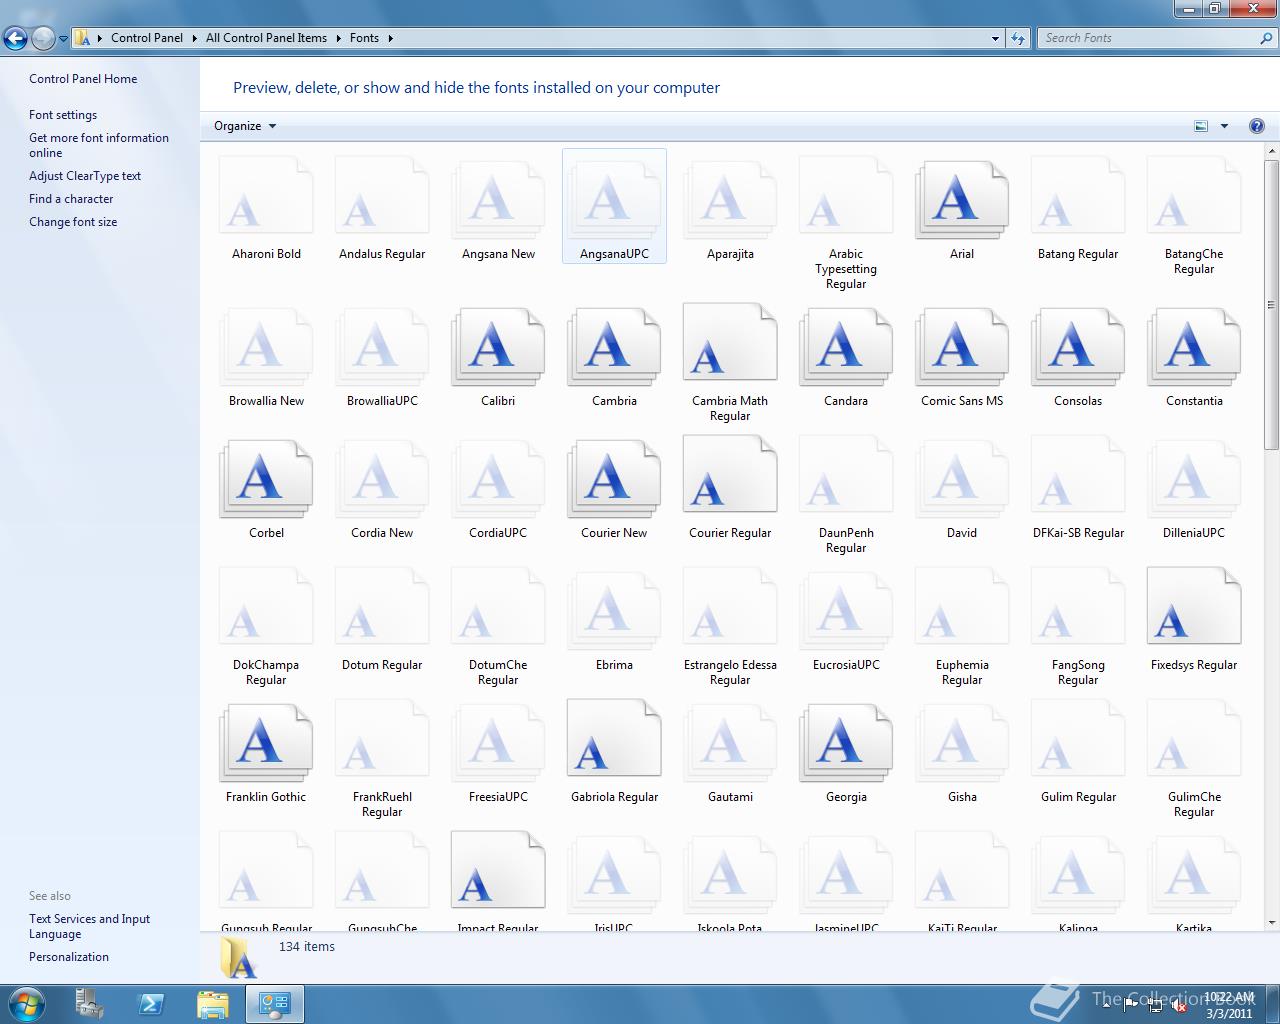Select the FreesiaUPC font icon
The height and width of the screenshot is (1024, 1280).
pos(497,741)
